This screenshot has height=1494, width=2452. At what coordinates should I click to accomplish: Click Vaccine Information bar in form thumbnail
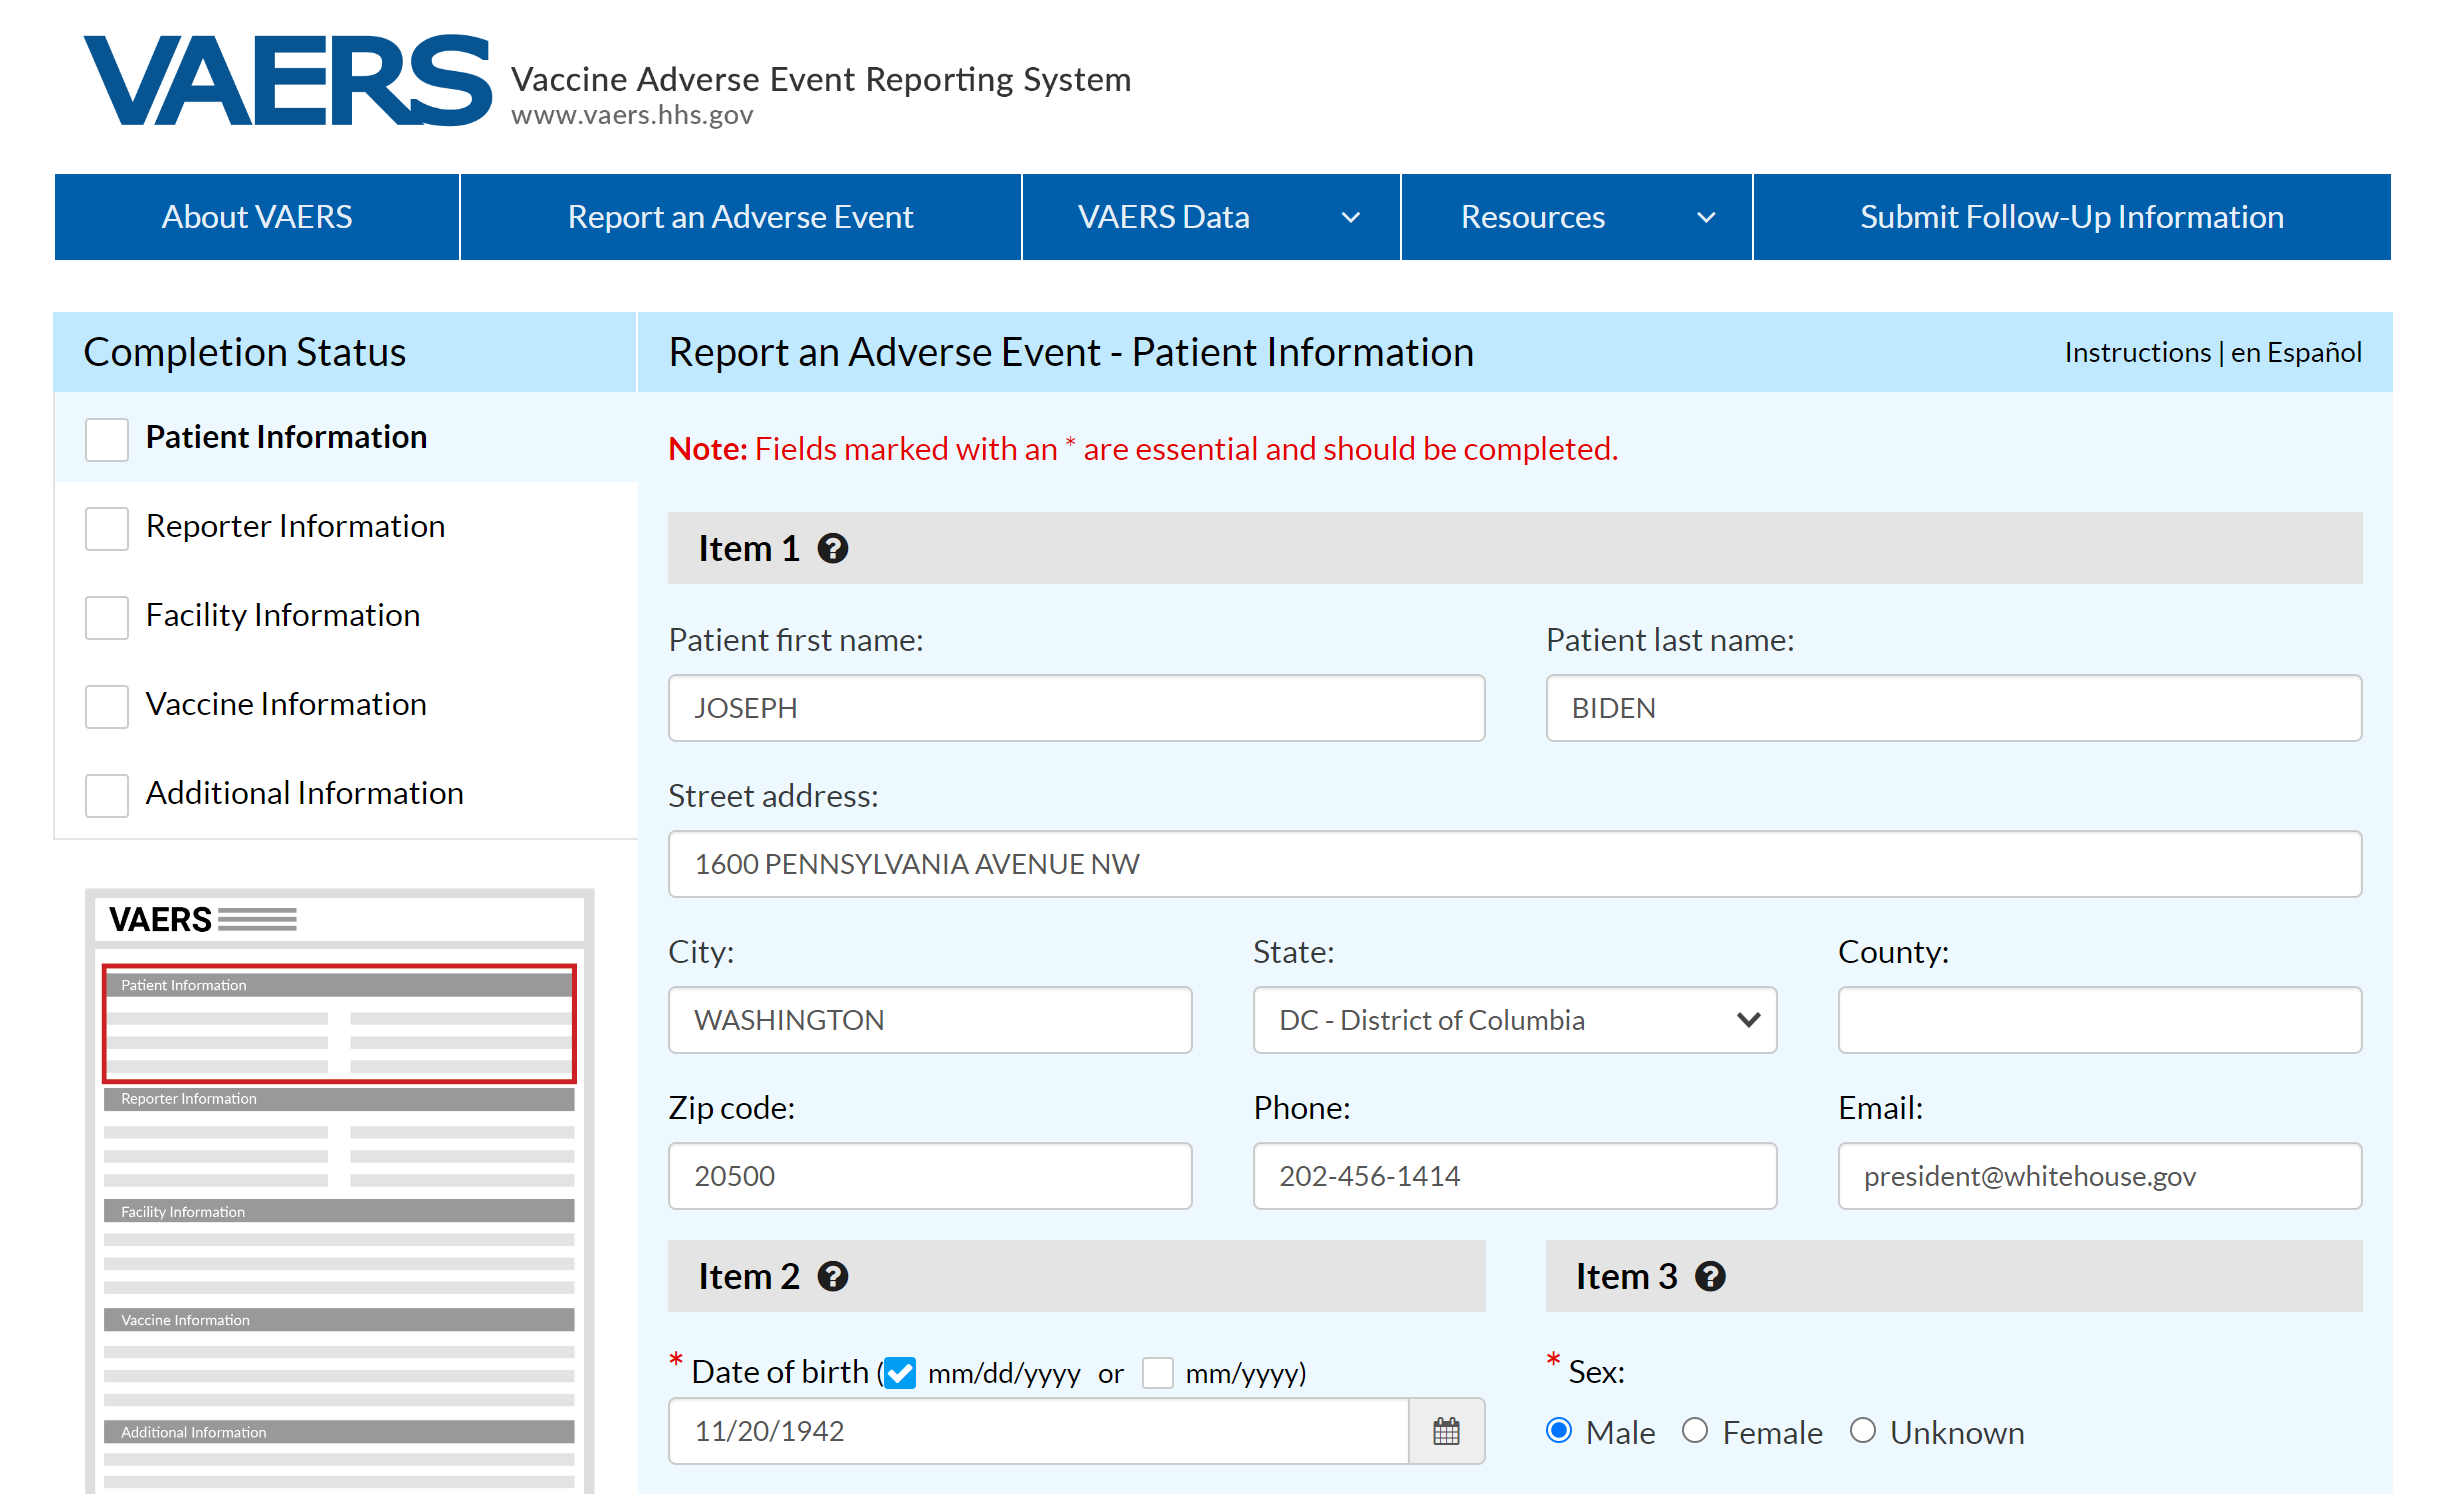click(x=339, y=1320)
